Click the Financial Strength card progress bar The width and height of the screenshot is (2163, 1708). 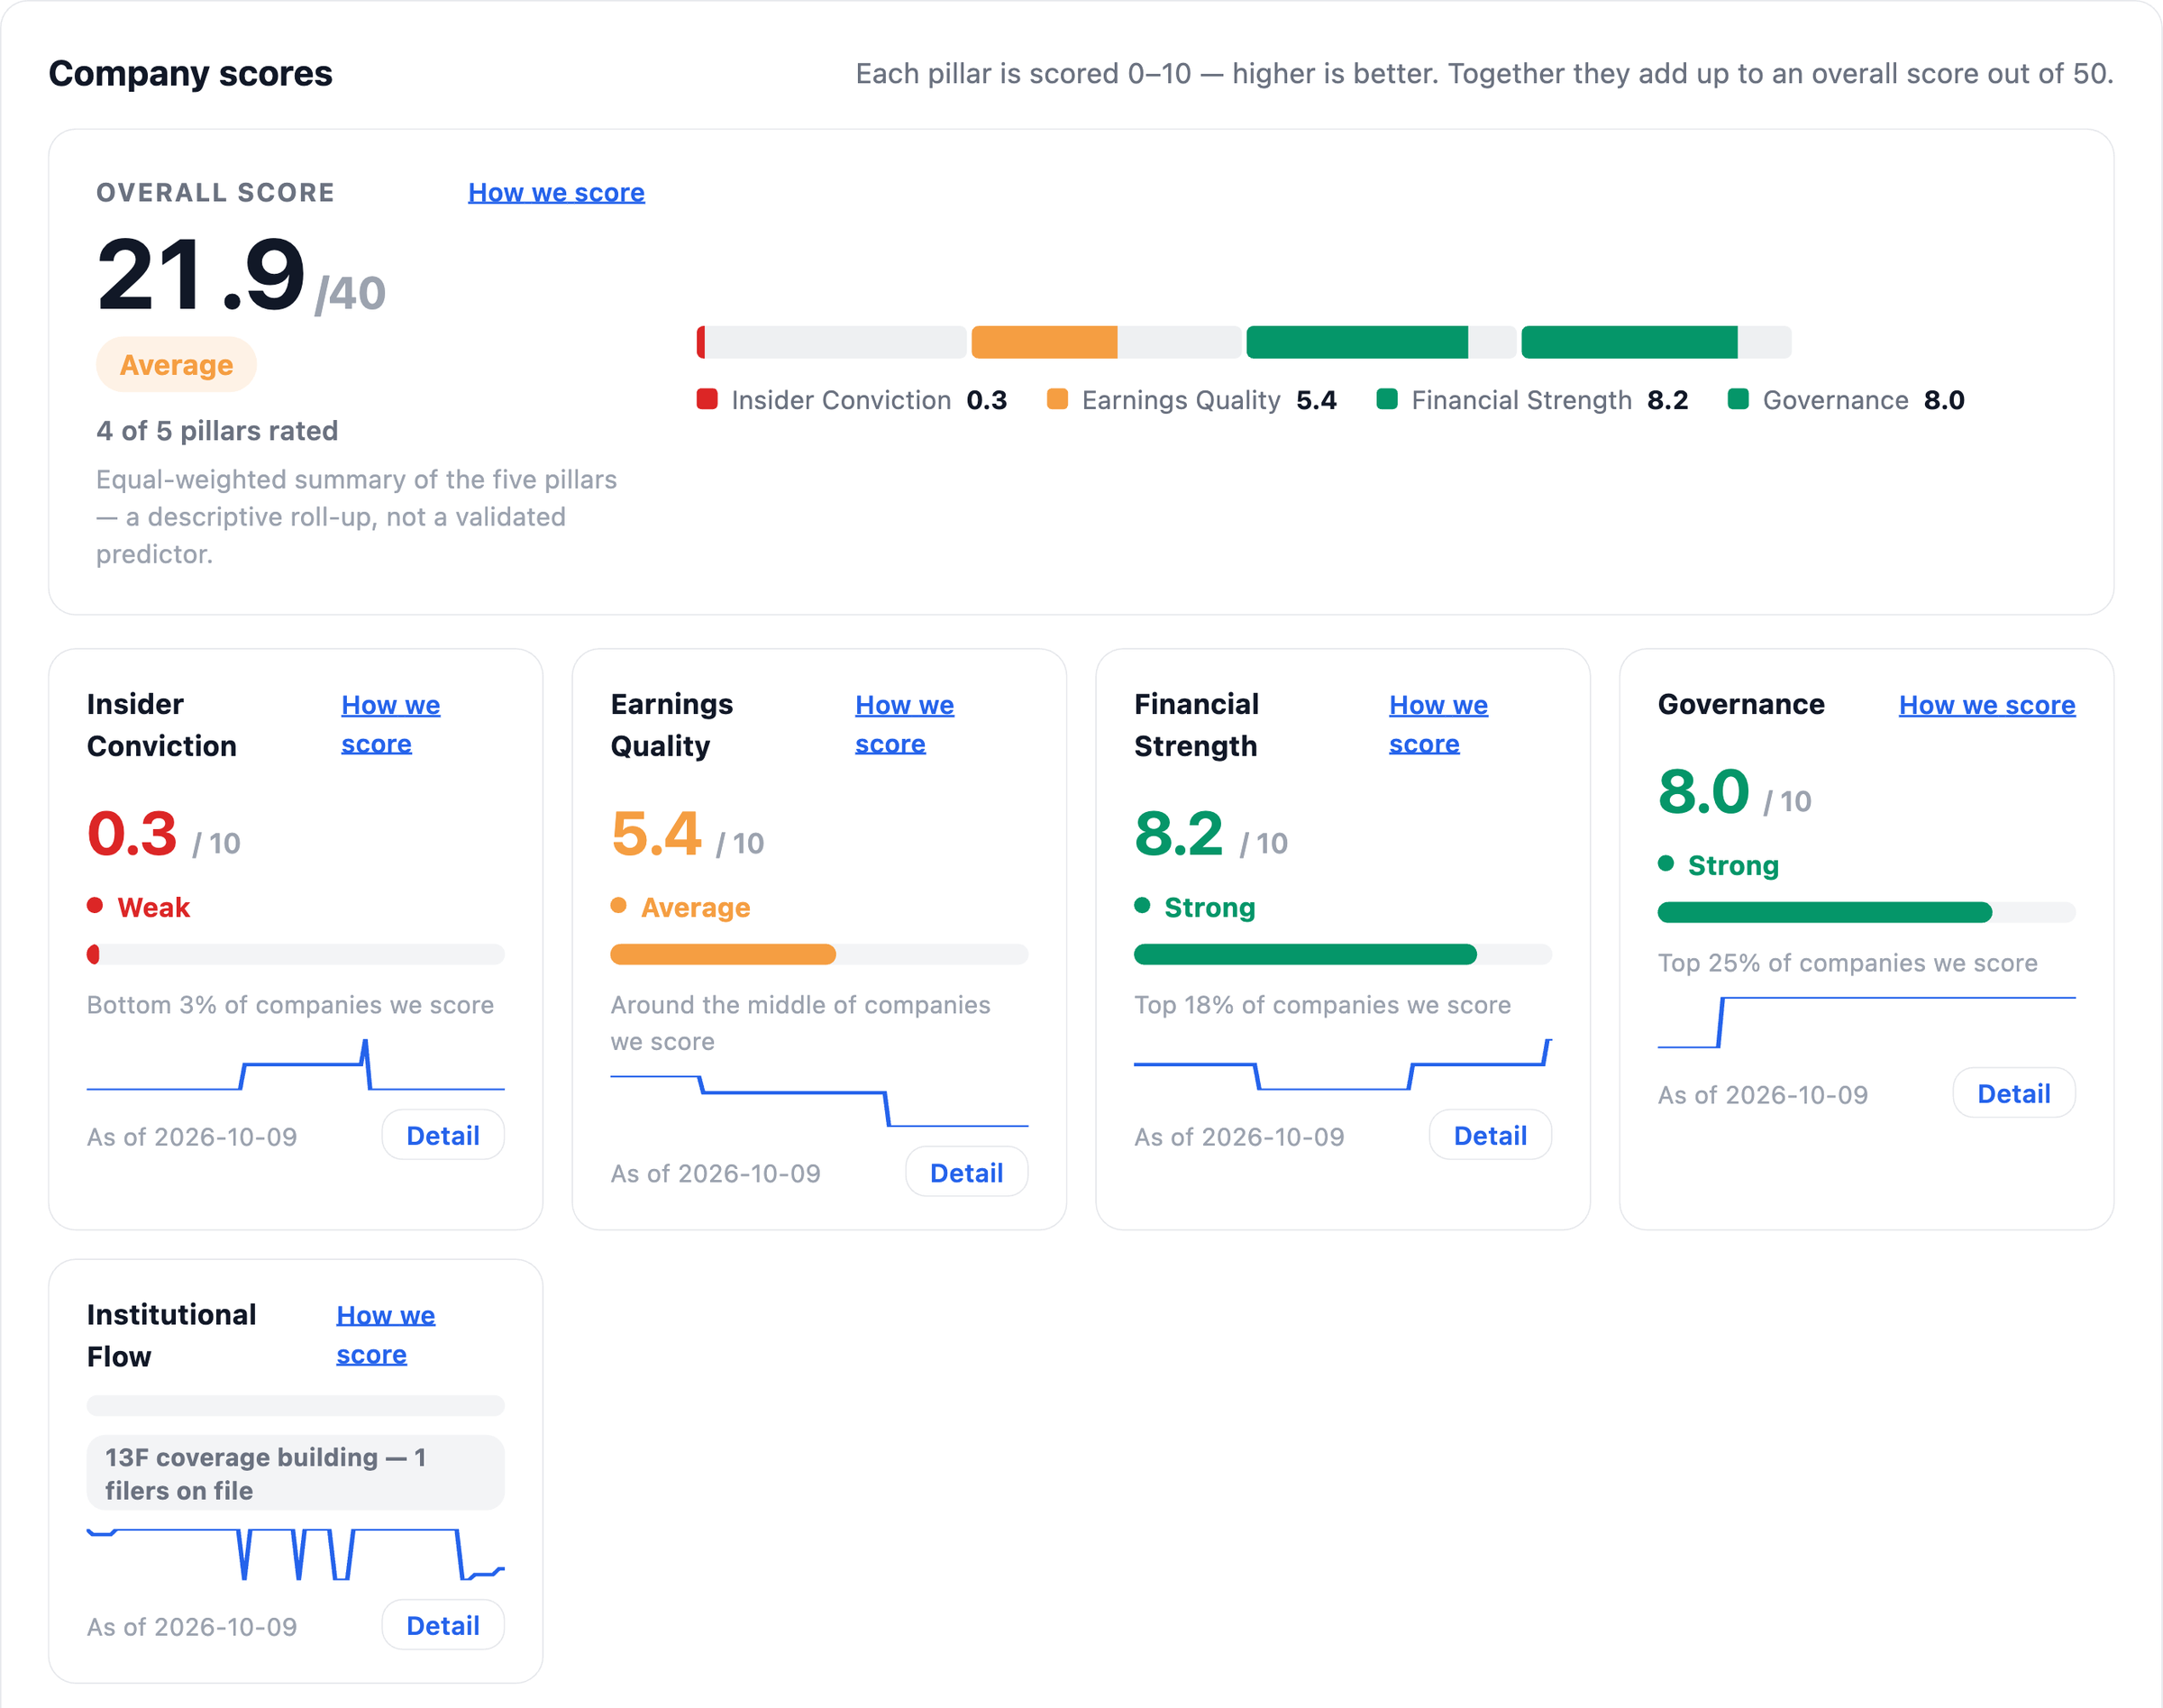click(1343, 954)
